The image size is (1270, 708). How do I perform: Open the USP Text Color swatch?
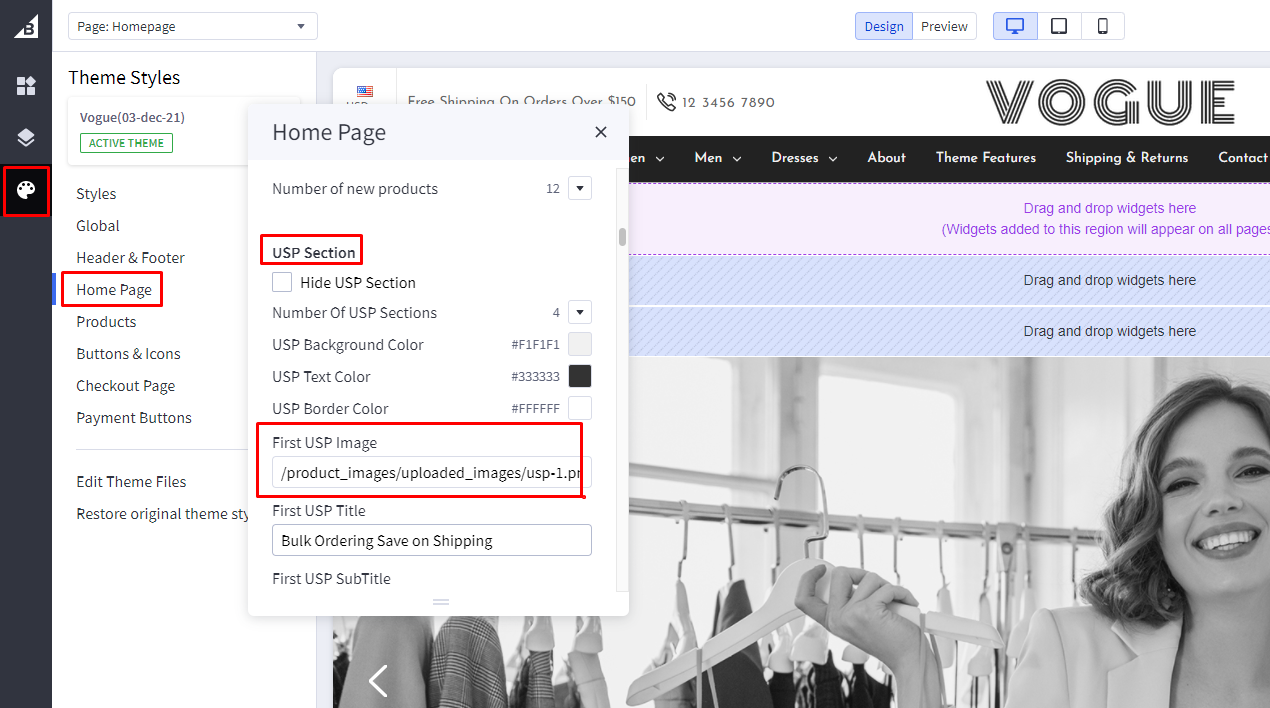(580, 376)
